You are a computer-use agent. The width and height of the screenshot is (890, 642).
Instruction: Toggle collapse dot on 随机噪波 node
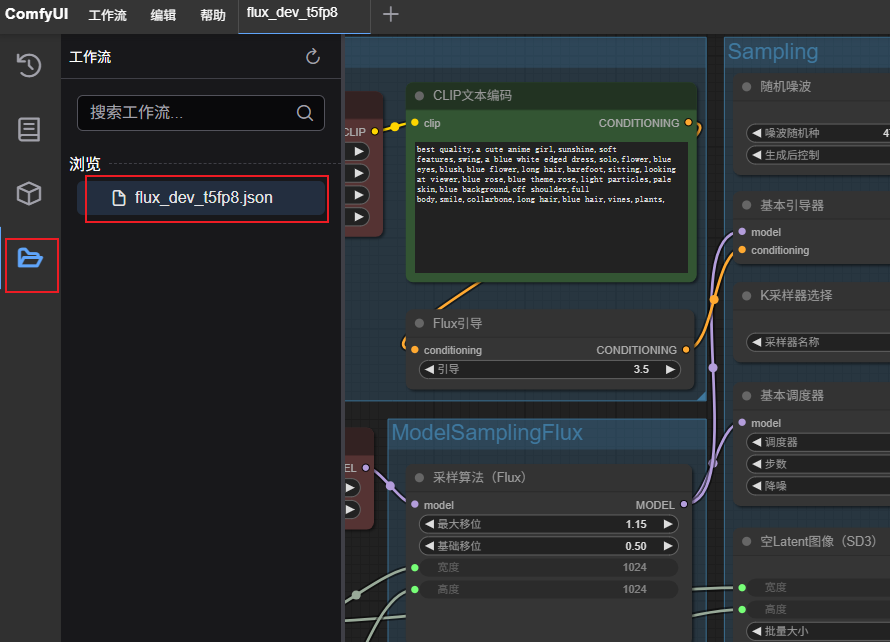(x=746, y=87)
